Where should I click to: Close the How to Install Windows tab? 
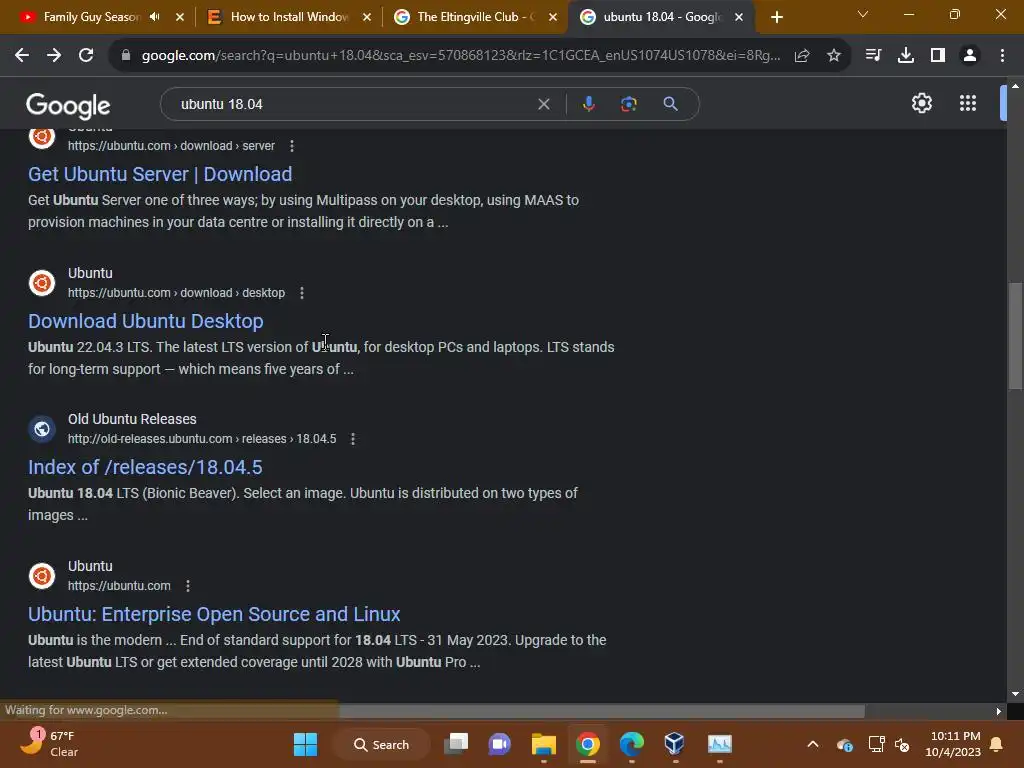tap(367, 17)
